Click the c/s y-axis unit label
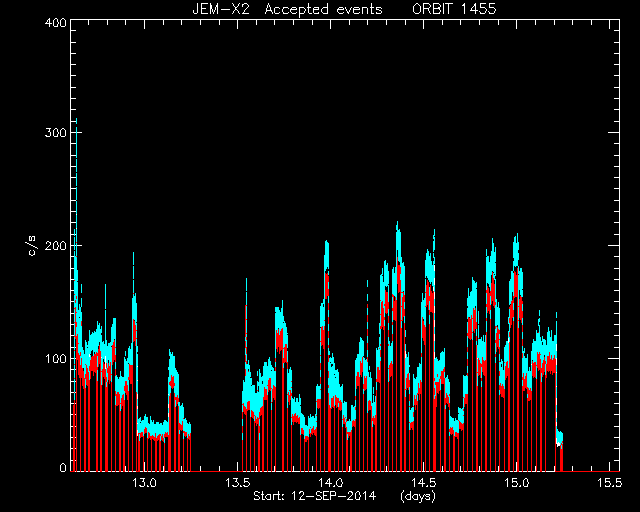 click(x=33, y=246)
